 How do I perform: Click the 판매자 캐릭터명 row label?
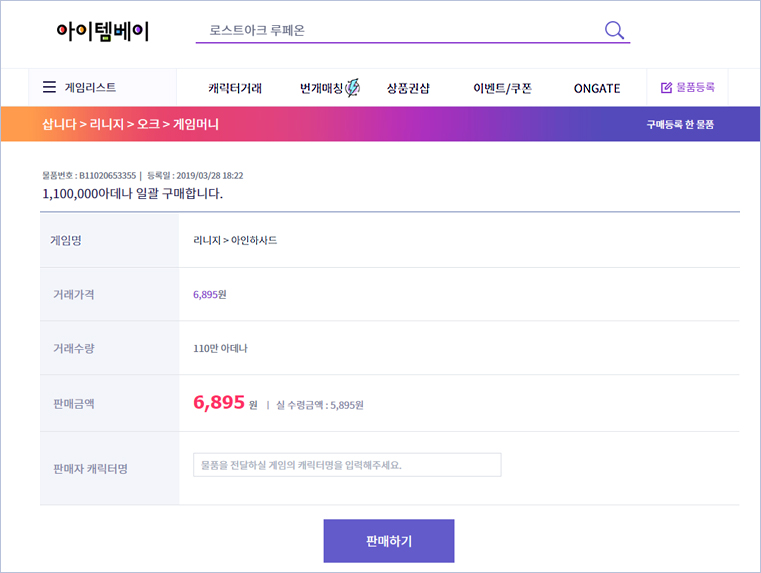click(x=90, y=469)
